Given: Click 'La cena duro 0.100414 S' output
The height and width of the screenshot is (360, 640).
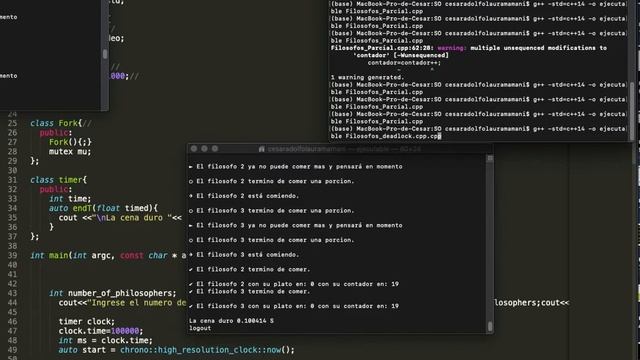Looking at the screenshot, I should tap(231, 321).
